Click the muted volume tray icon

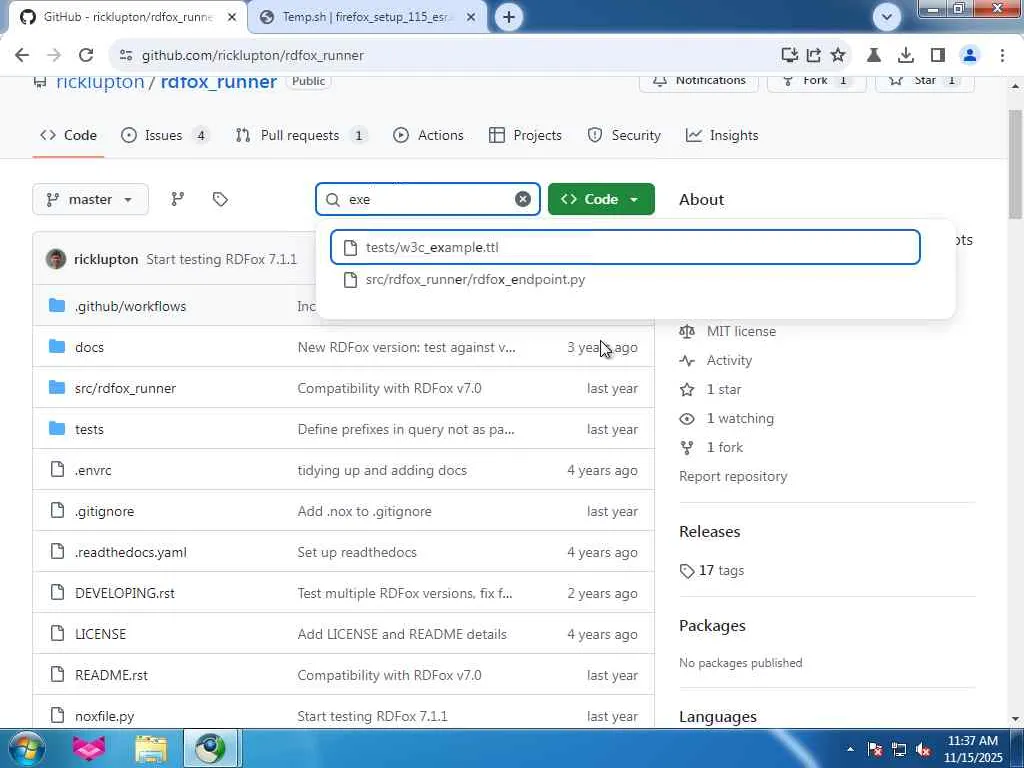(923, 750)
